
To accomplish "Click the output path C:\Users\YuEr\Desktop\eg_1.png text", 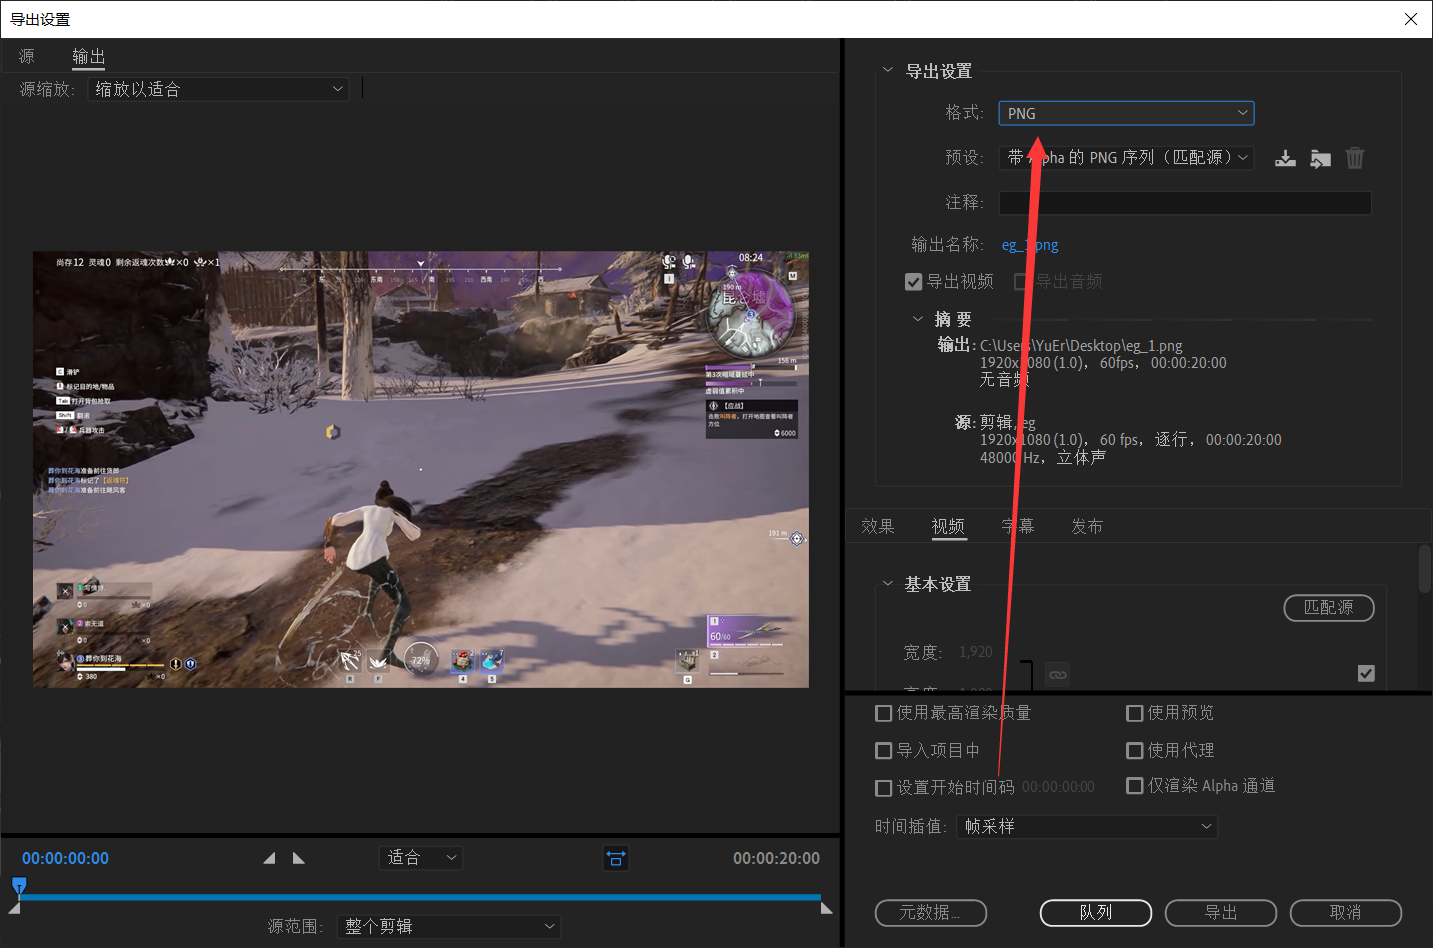I will pos(1081,345).
